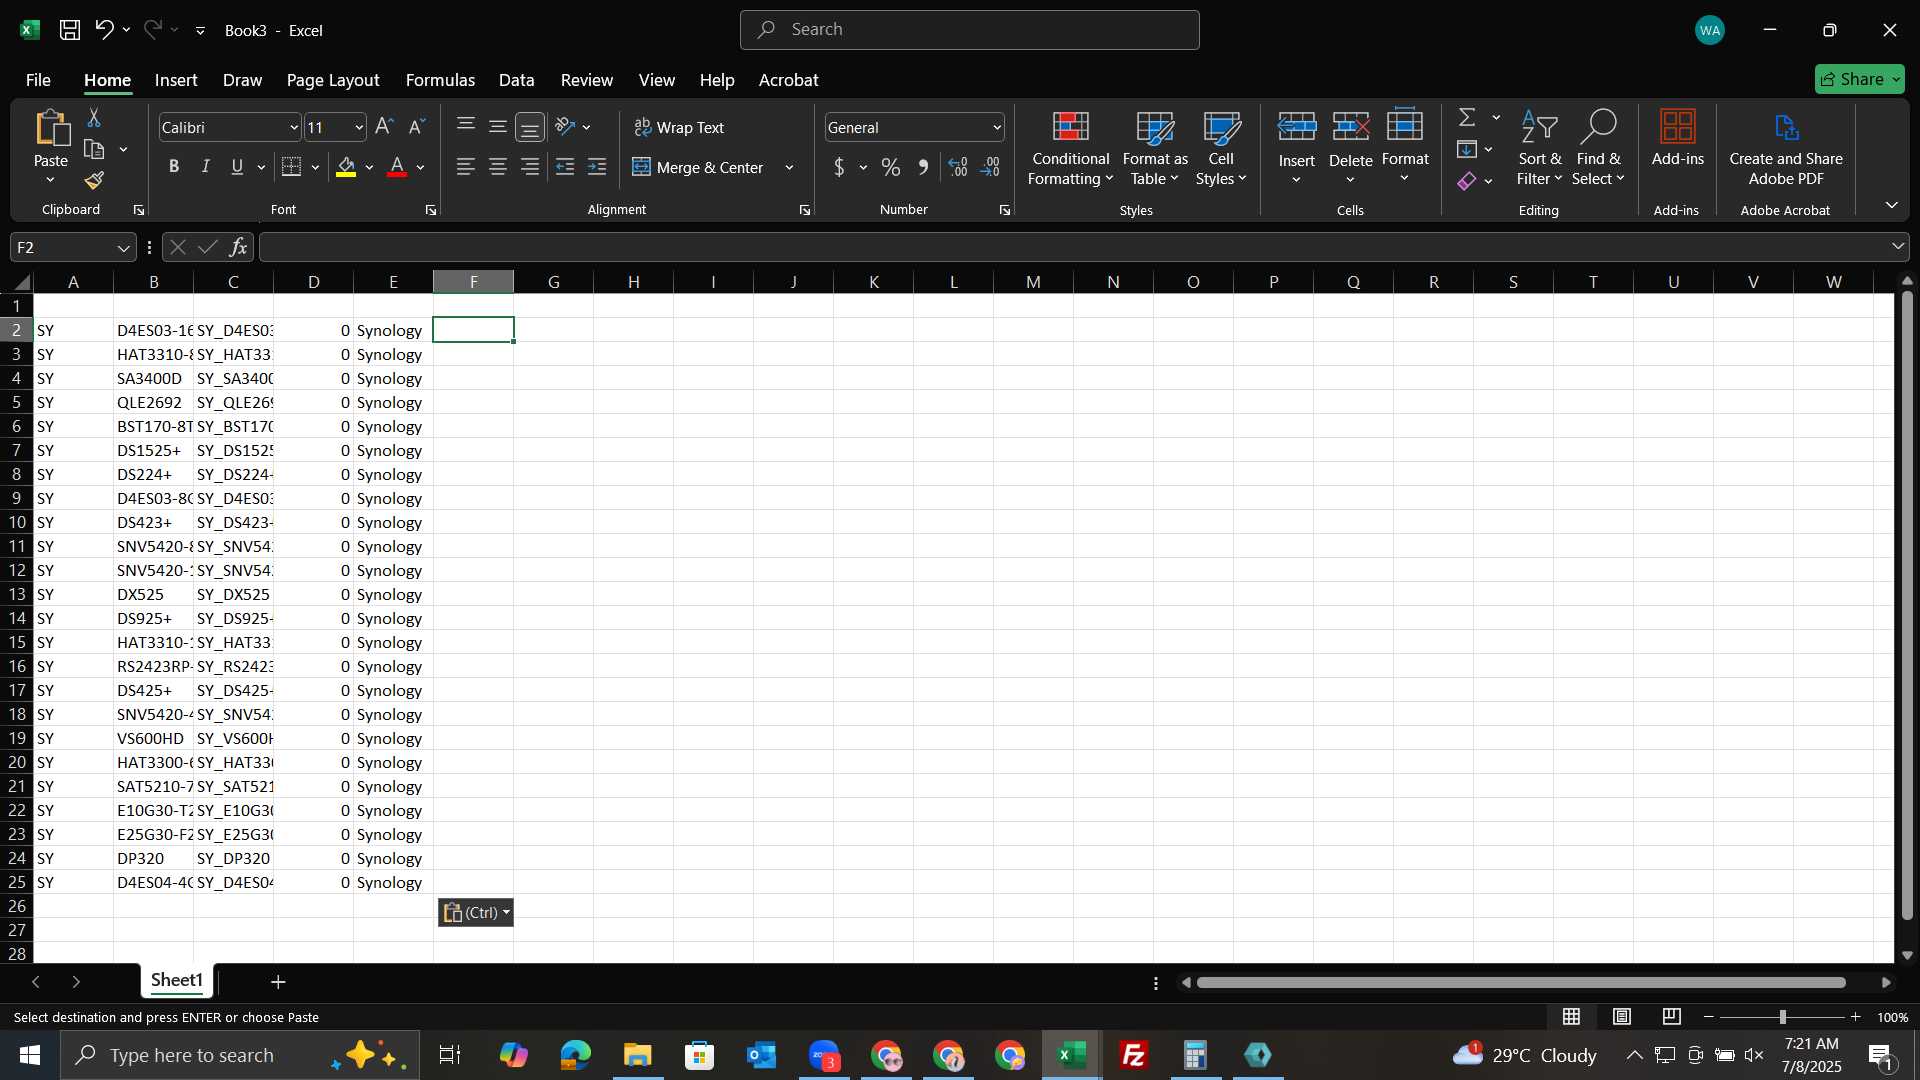Click the Copy icon in Clipboard group

pos(94,150)
